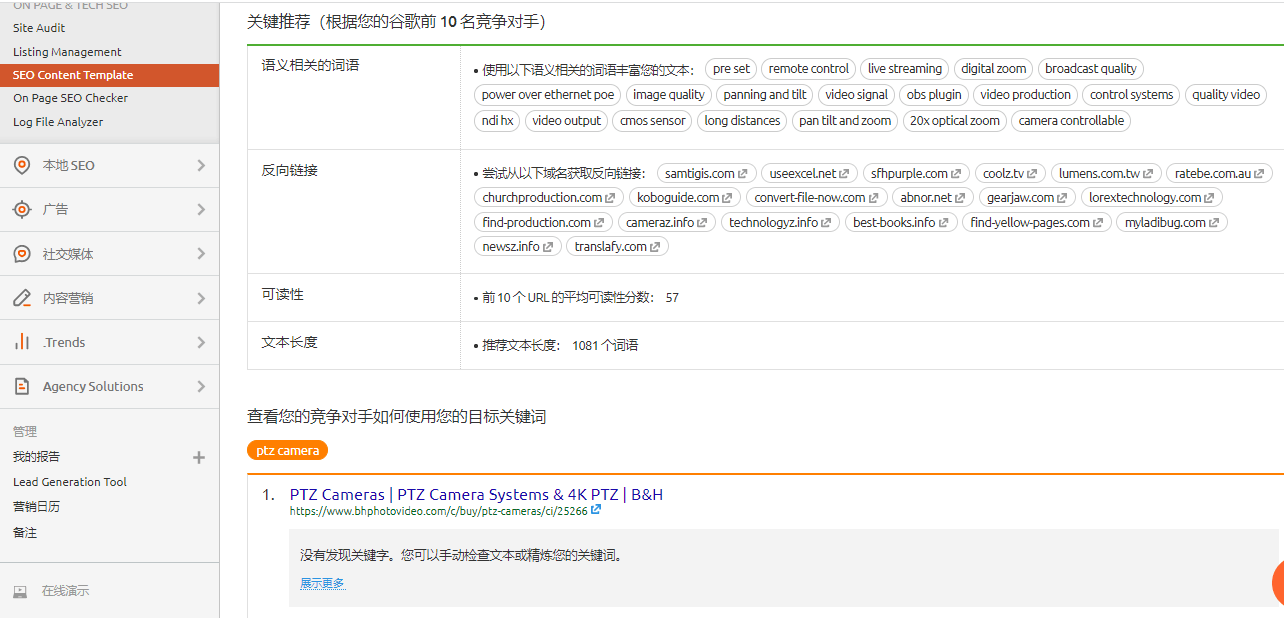Image resolution: width=1284 pixels, height=618 pixels.
Task: Open newsz.info external link icon
Action: tap(548, 246)
